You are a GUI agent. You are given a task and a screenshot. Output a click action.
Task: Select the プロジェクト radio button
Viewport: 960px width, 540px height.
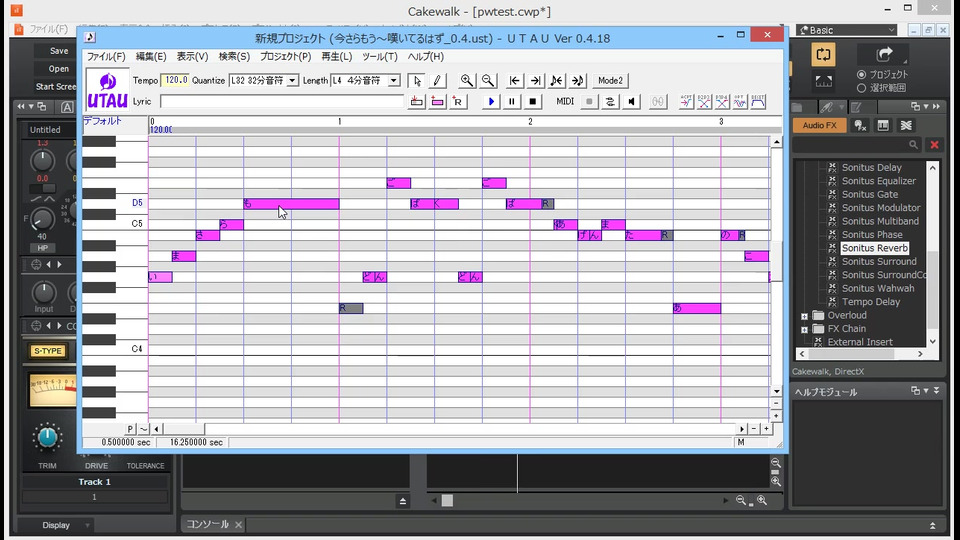861,74
